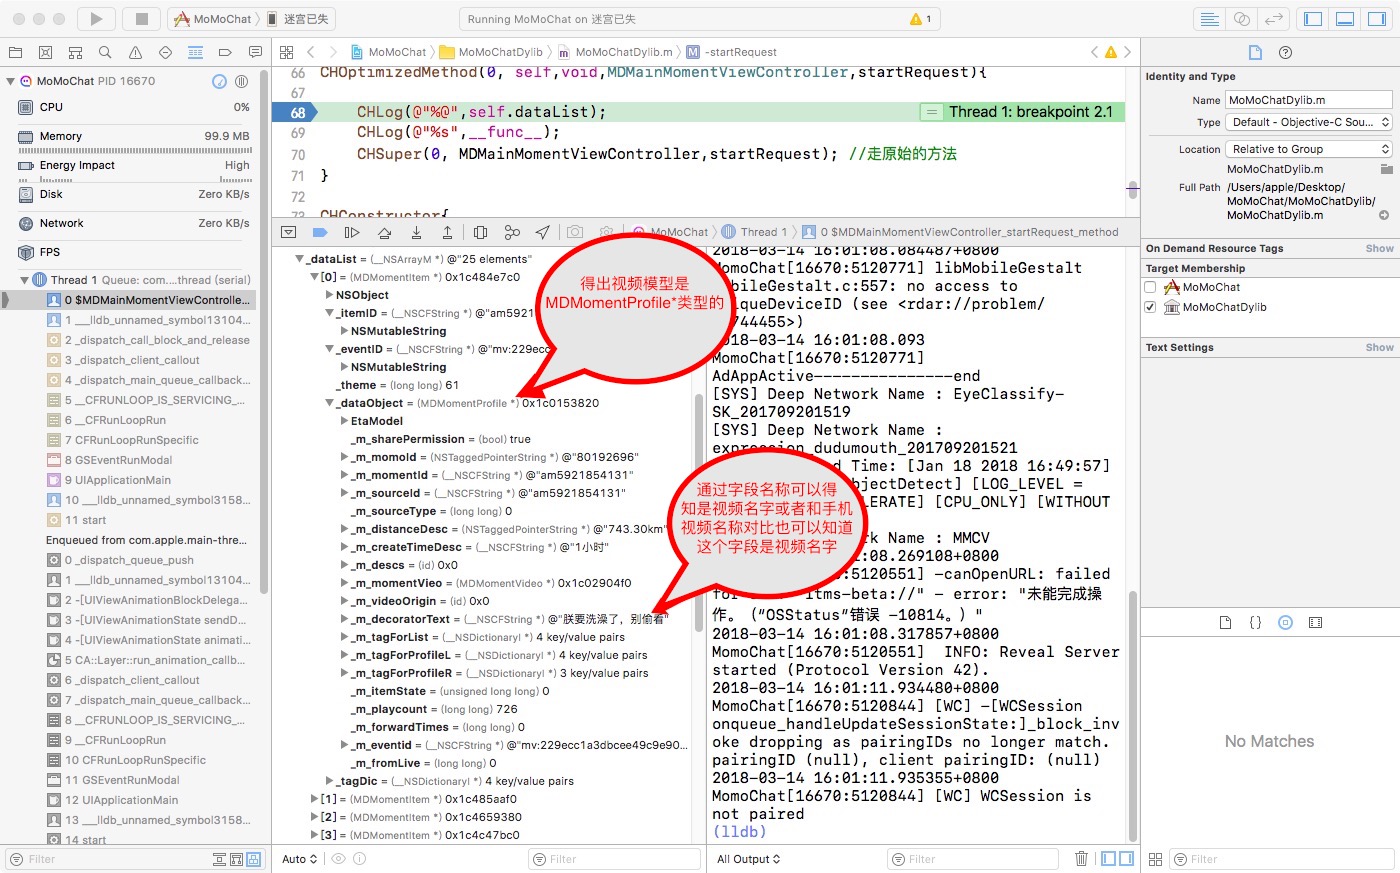Screen dimensions: 1400x873
Task: Select the Energy Impact gauge row
Action: (x=133, y=165)
